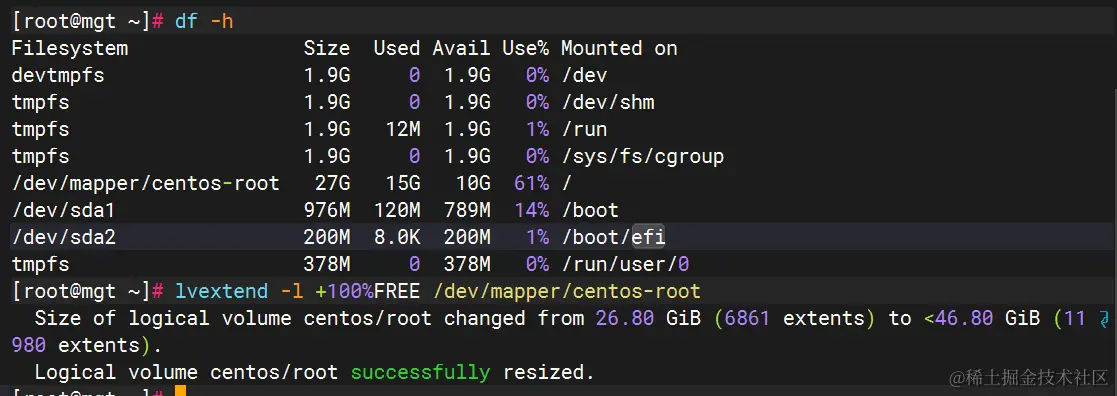Click the 61% usage value

click(531, 183)
